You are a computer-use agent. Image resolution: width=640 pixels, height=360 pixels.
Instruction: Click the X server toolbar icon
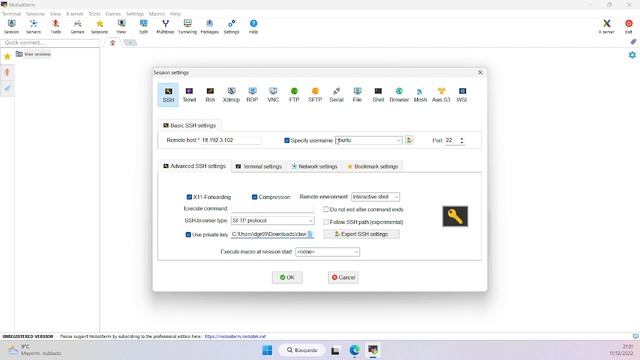click(x=607, y=27)
